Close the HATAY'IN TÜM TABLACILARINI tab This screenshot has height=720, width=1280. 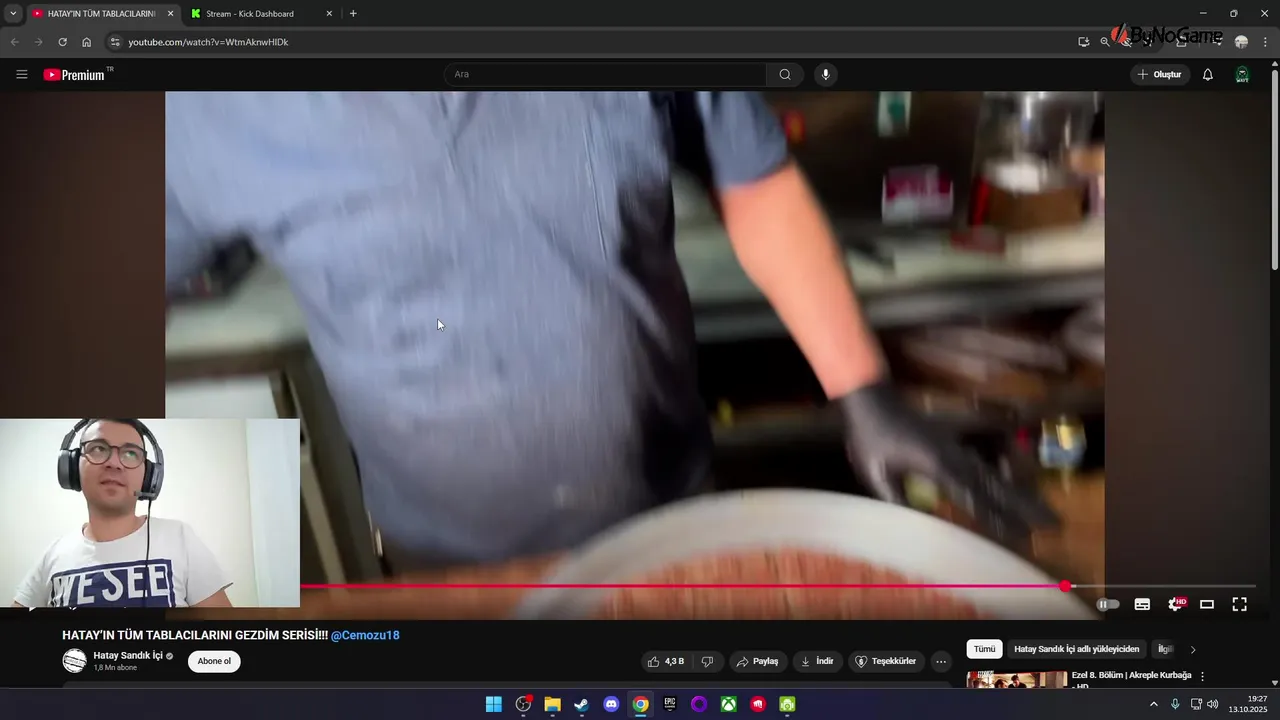[x=170, y=14]
